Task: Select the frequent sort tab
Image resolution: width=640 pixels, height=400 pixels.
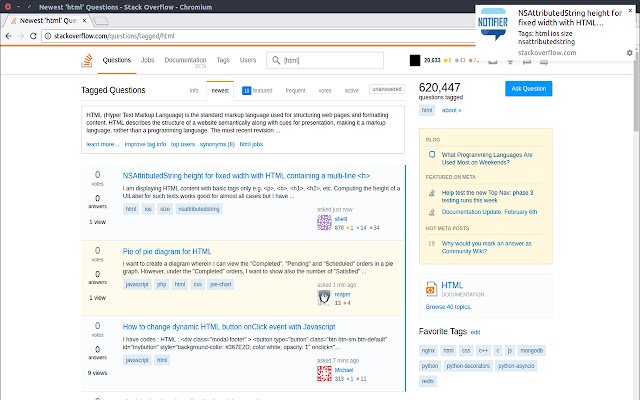Action: [296, 91]
